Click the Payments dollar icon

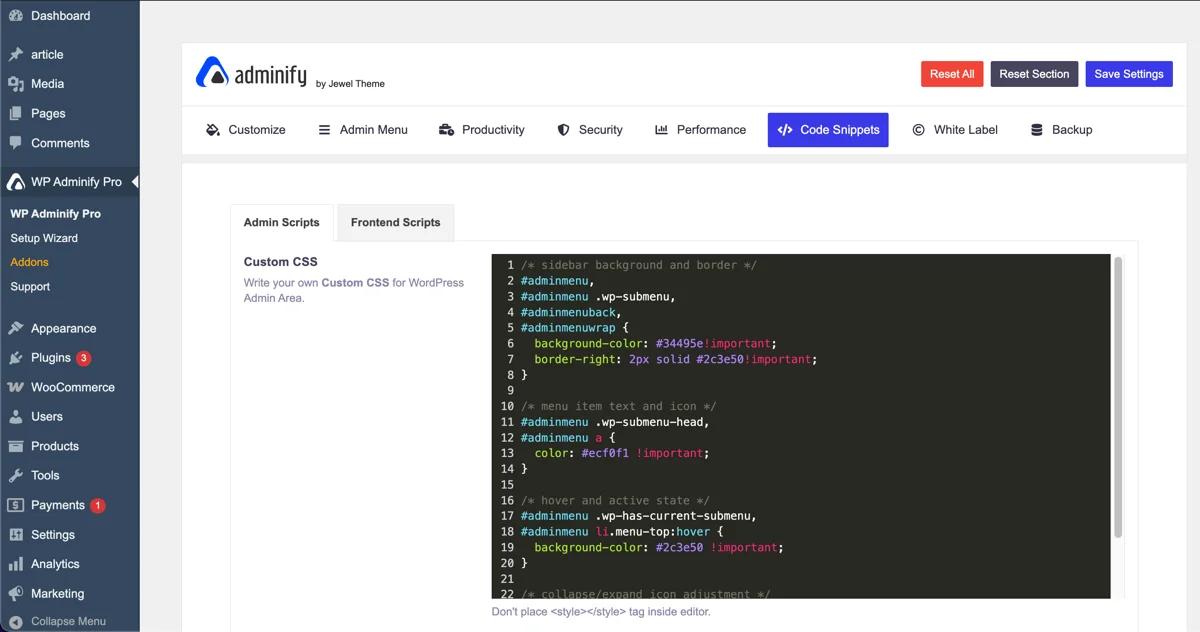(15, 505)
